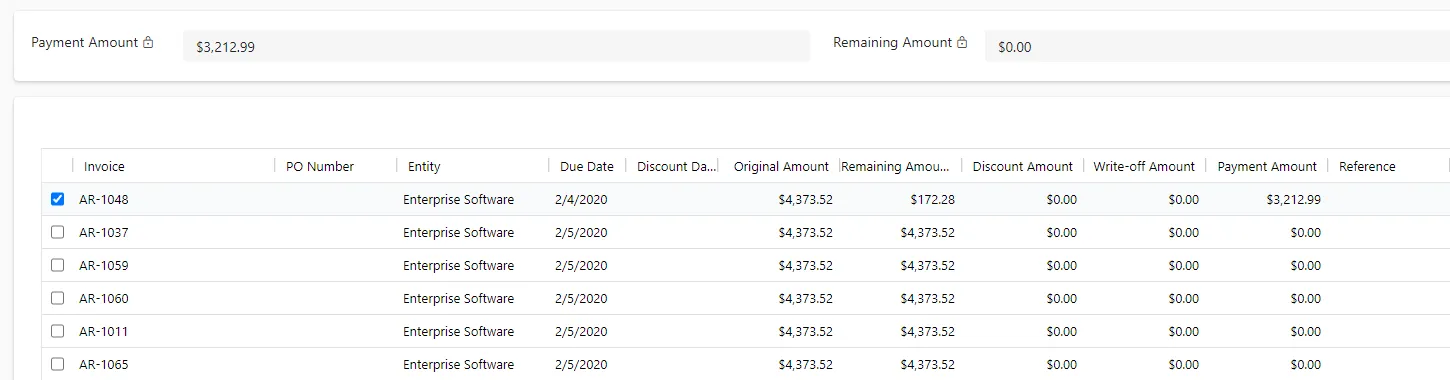
Task: Click the Remaining Amount field showing $0.00
Action: point(1217,46)
